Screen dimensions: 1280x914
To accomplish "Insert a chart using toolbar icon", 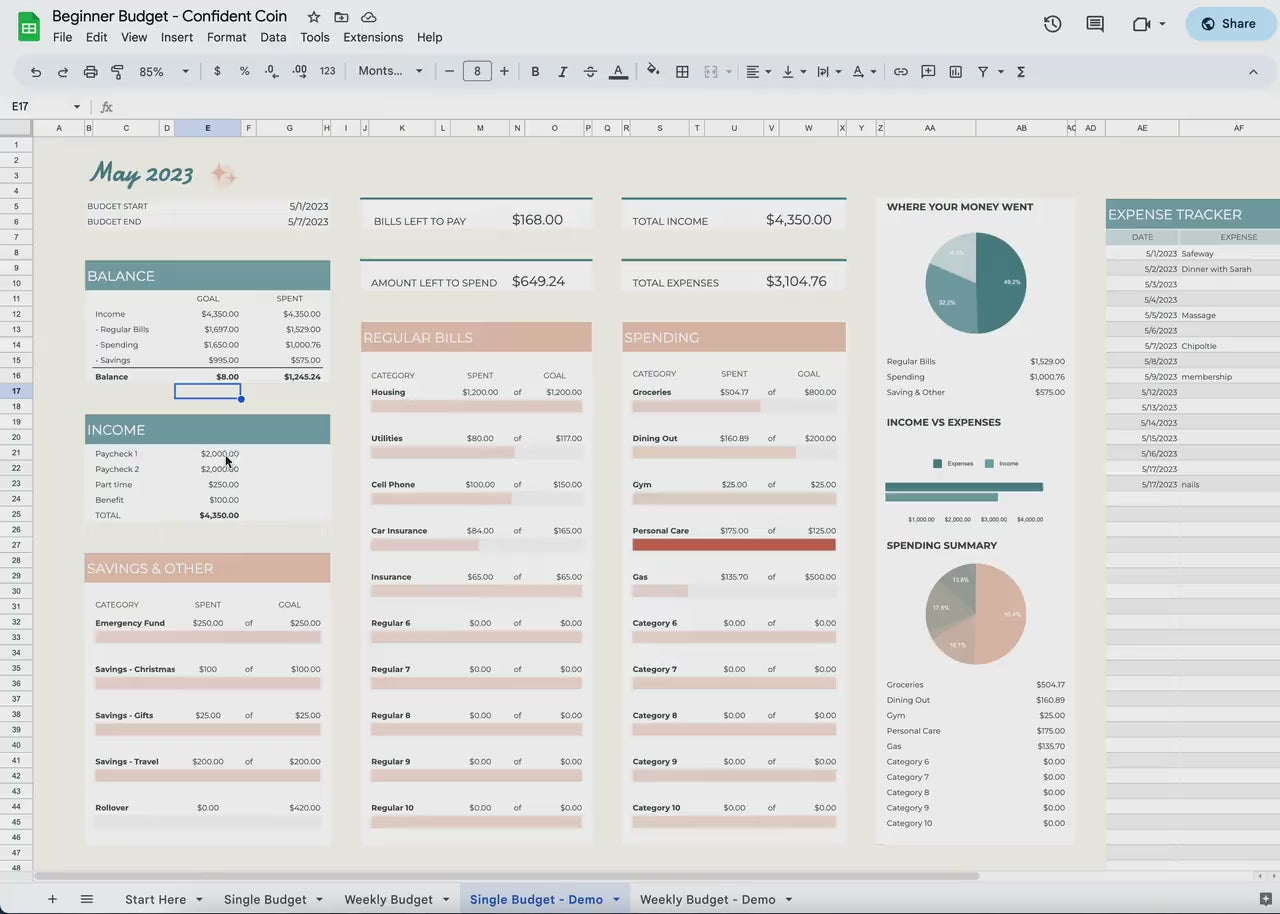I will point(955,72).
